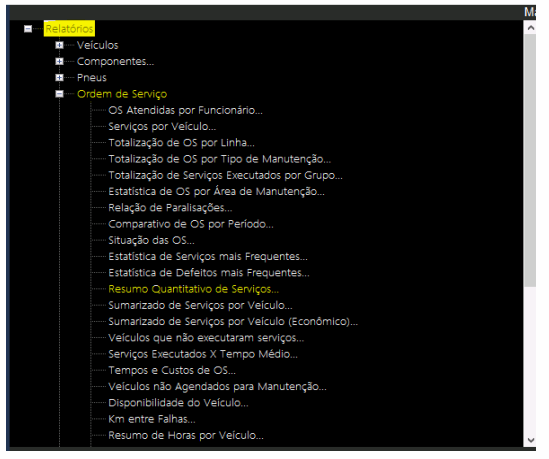Open Serviços Executados X Tempo Médio...
Screen dimensions: 549x459
click(x=203, y=354)
